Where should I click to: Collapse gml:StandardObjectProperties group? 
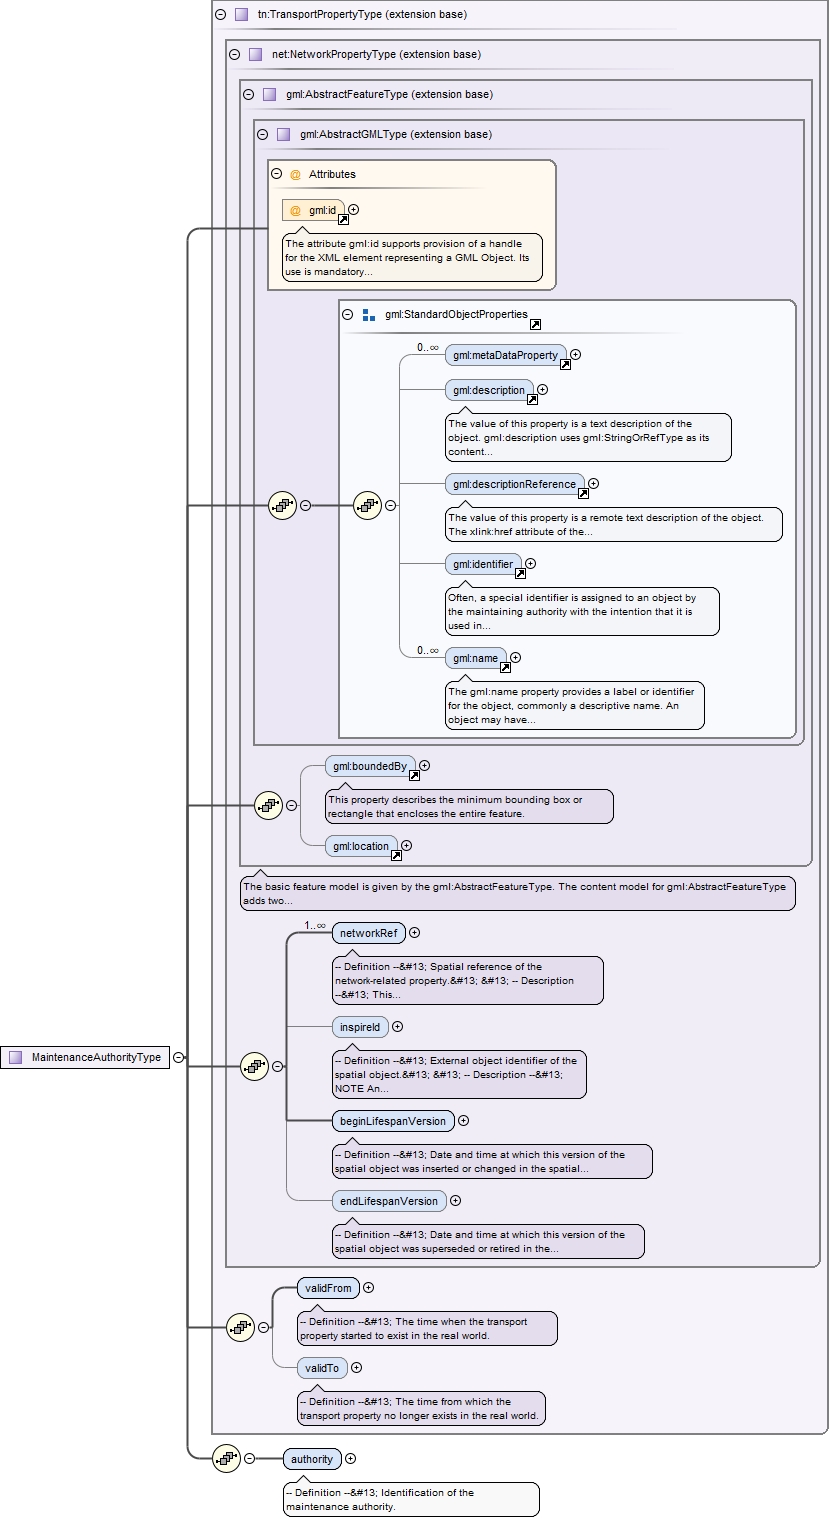coord(348,314)
